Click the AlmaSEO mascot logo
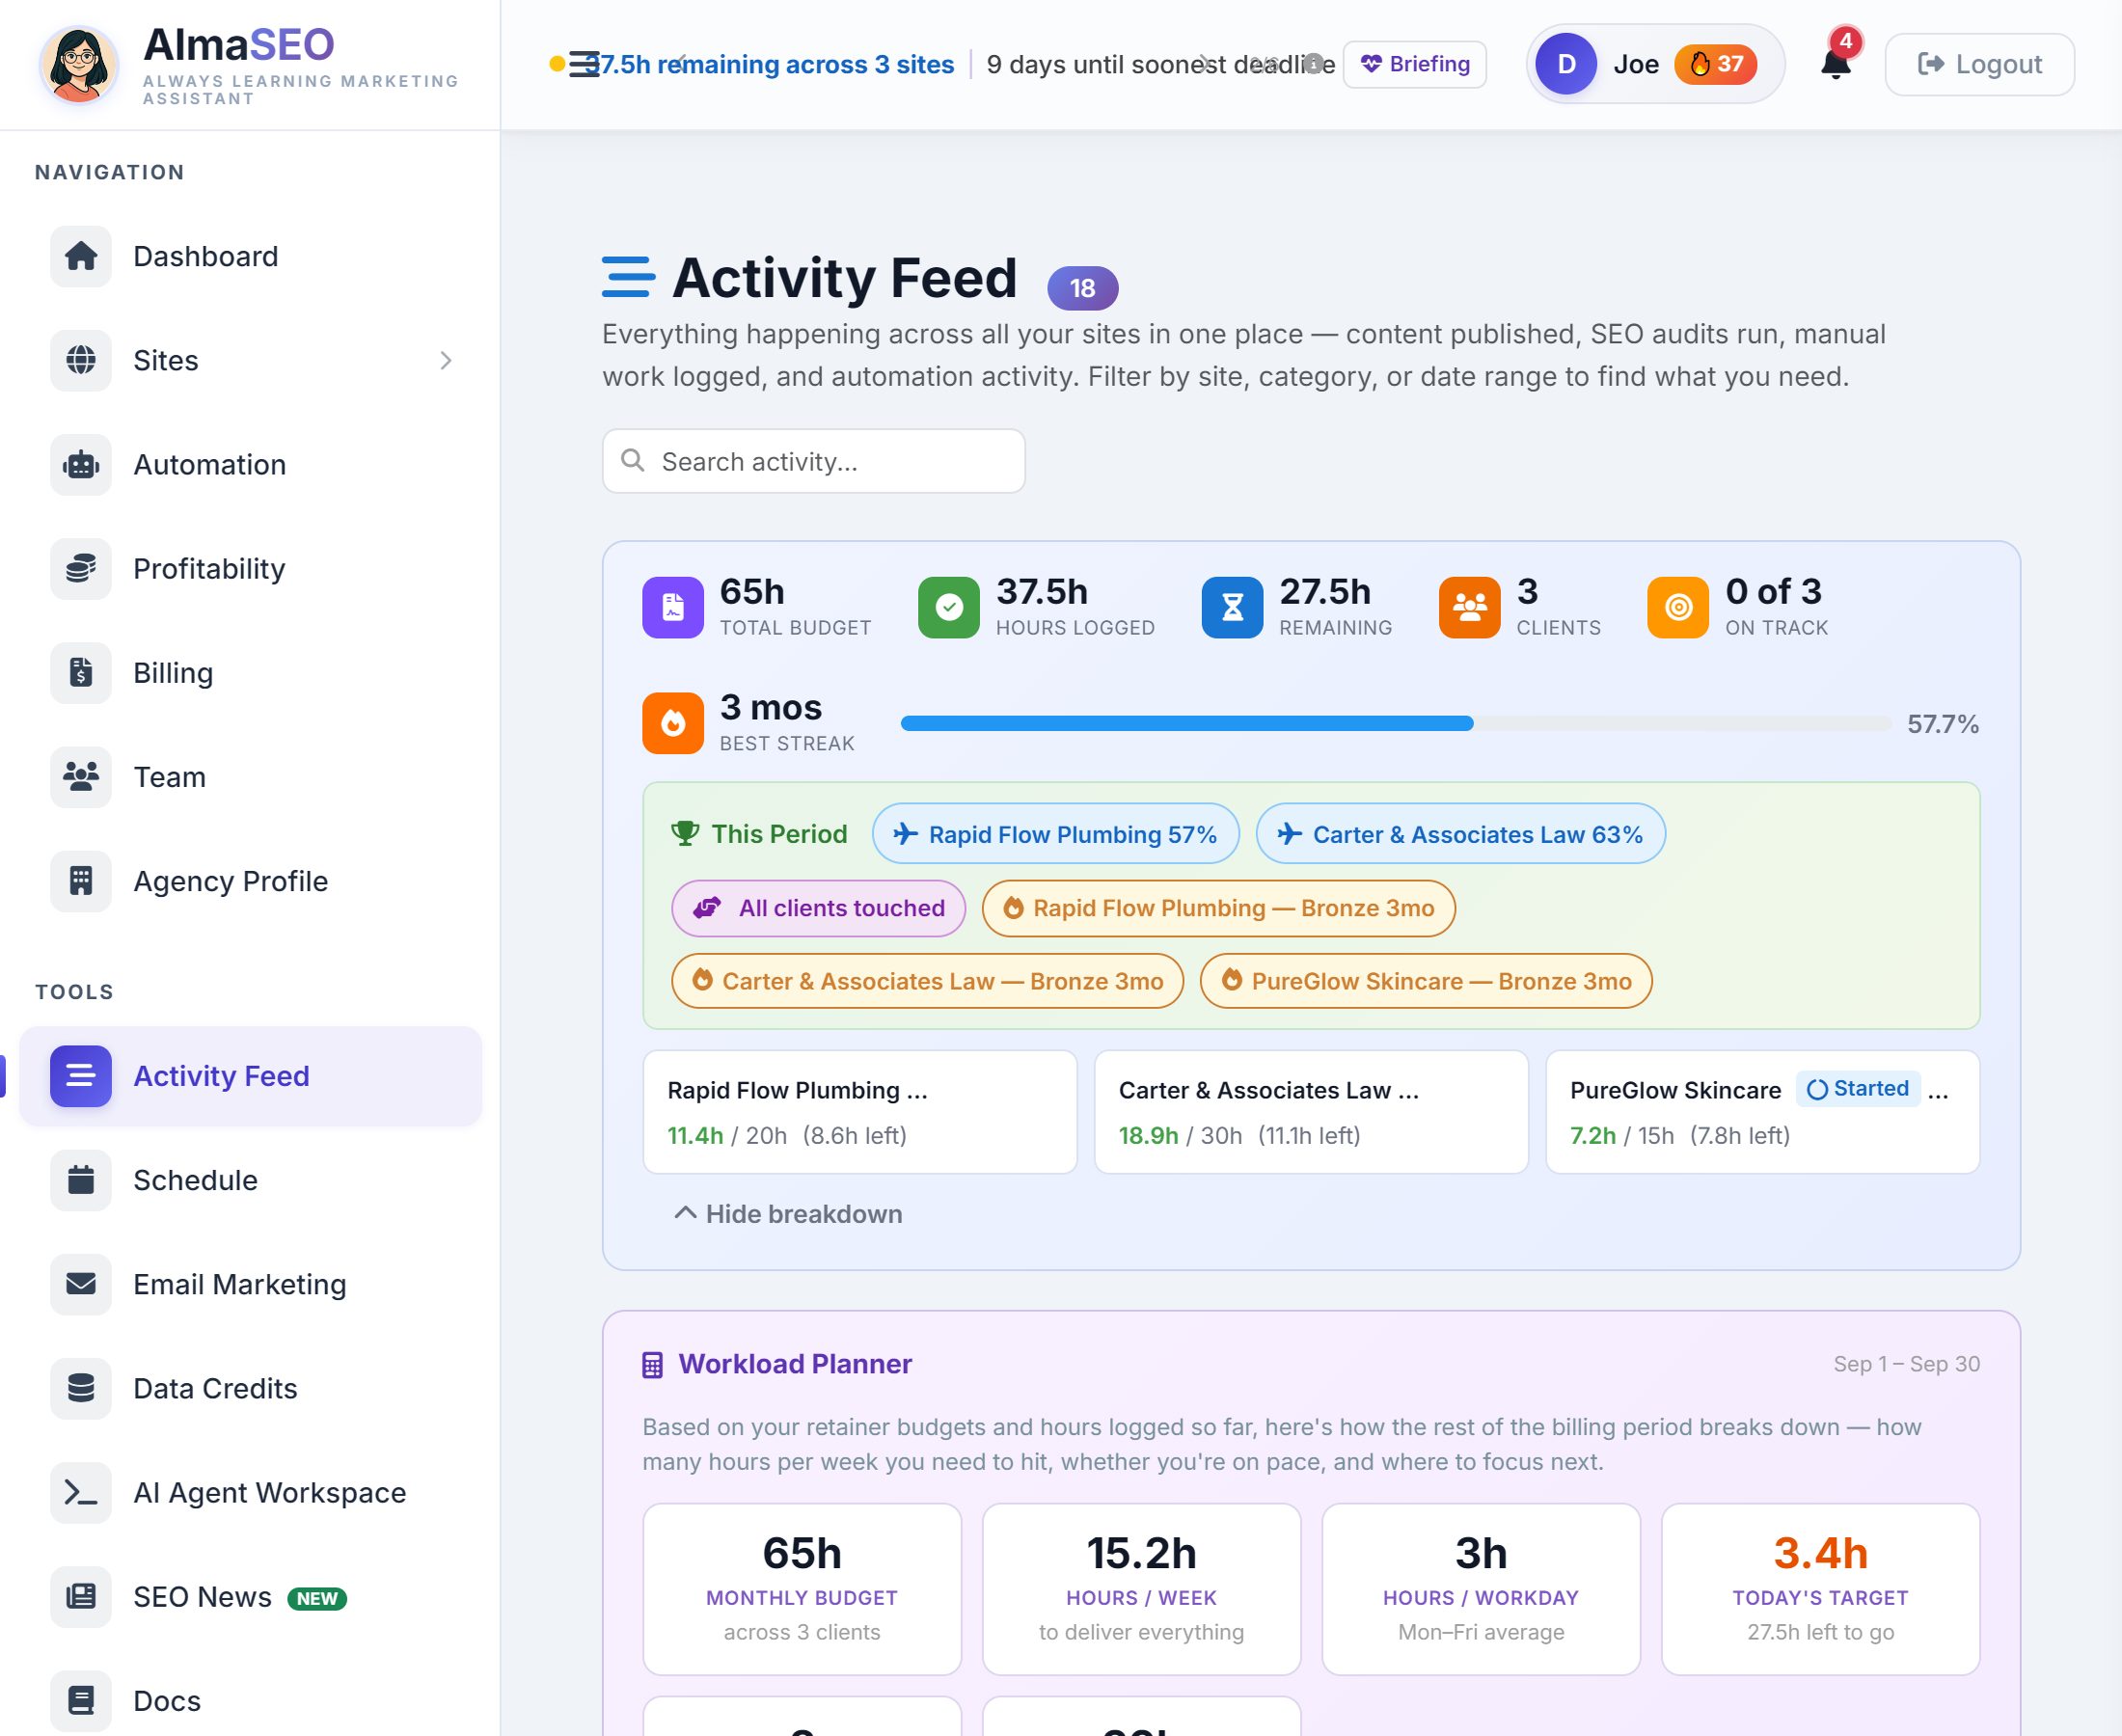The height and width of the screenshot is (1736, 2122). 79,65
